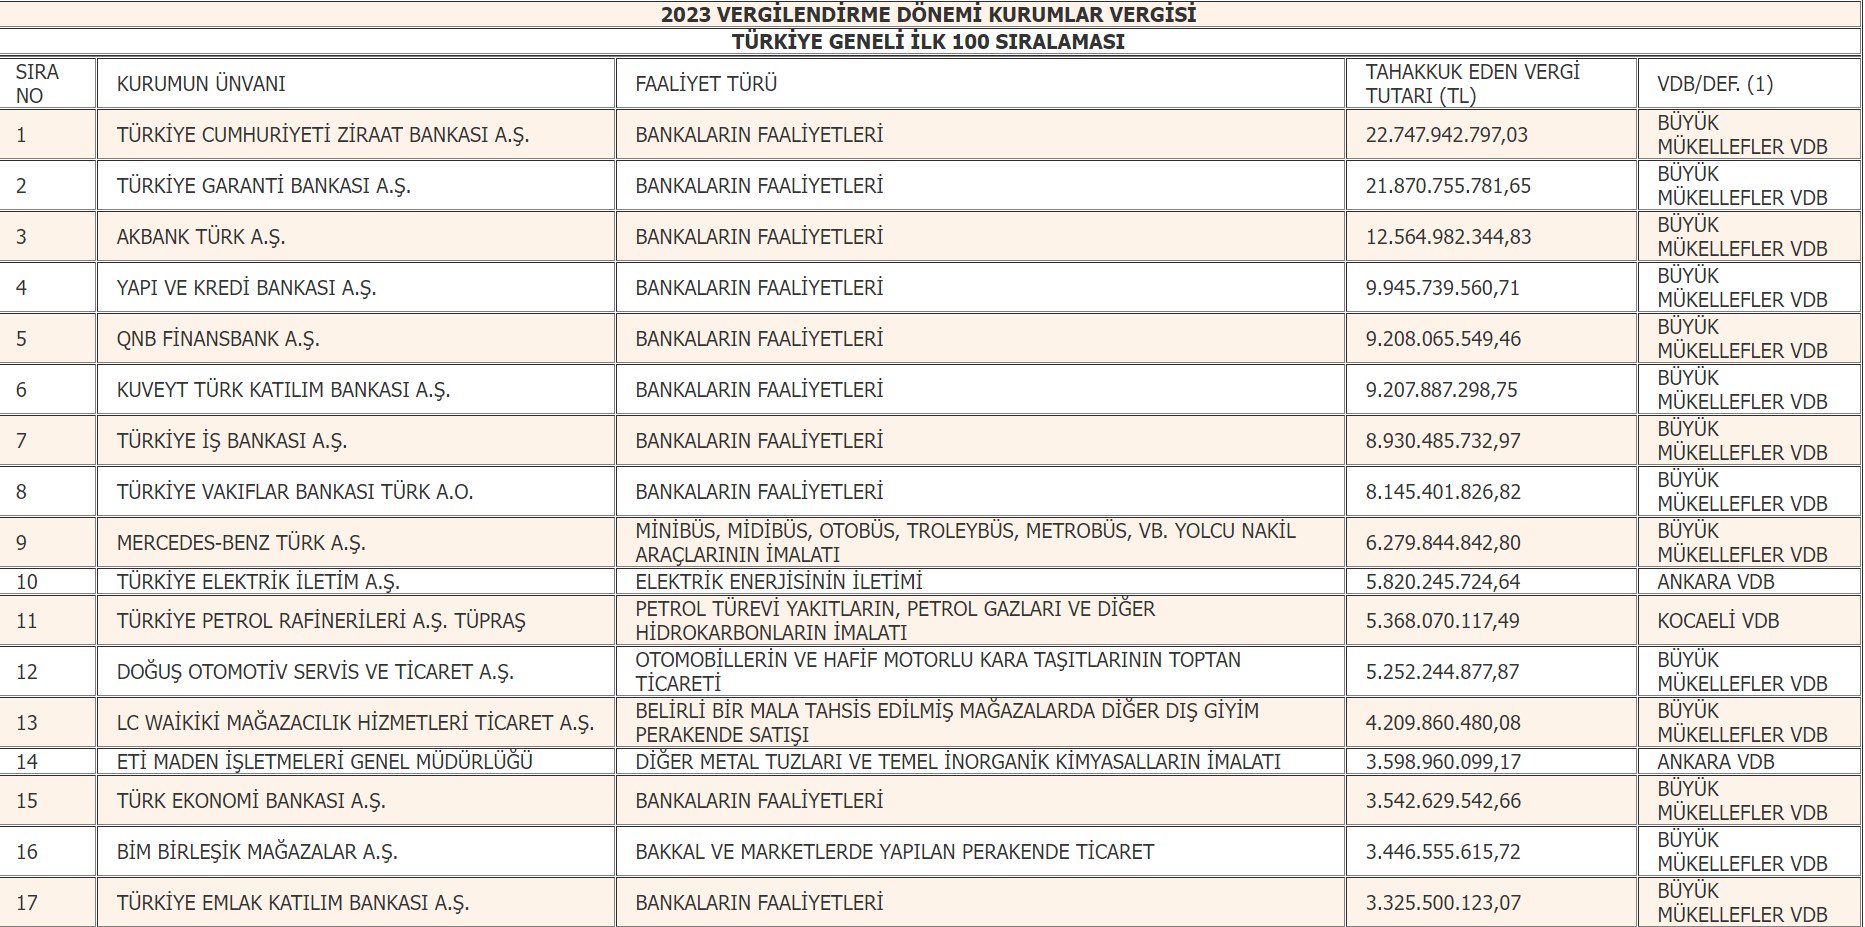The image size is (1865, 927).
Task: Click the 'TÜRKİYE GENELİ İLK 100 SIRALAMASI' heading
Action: click(x=928, y=42)
